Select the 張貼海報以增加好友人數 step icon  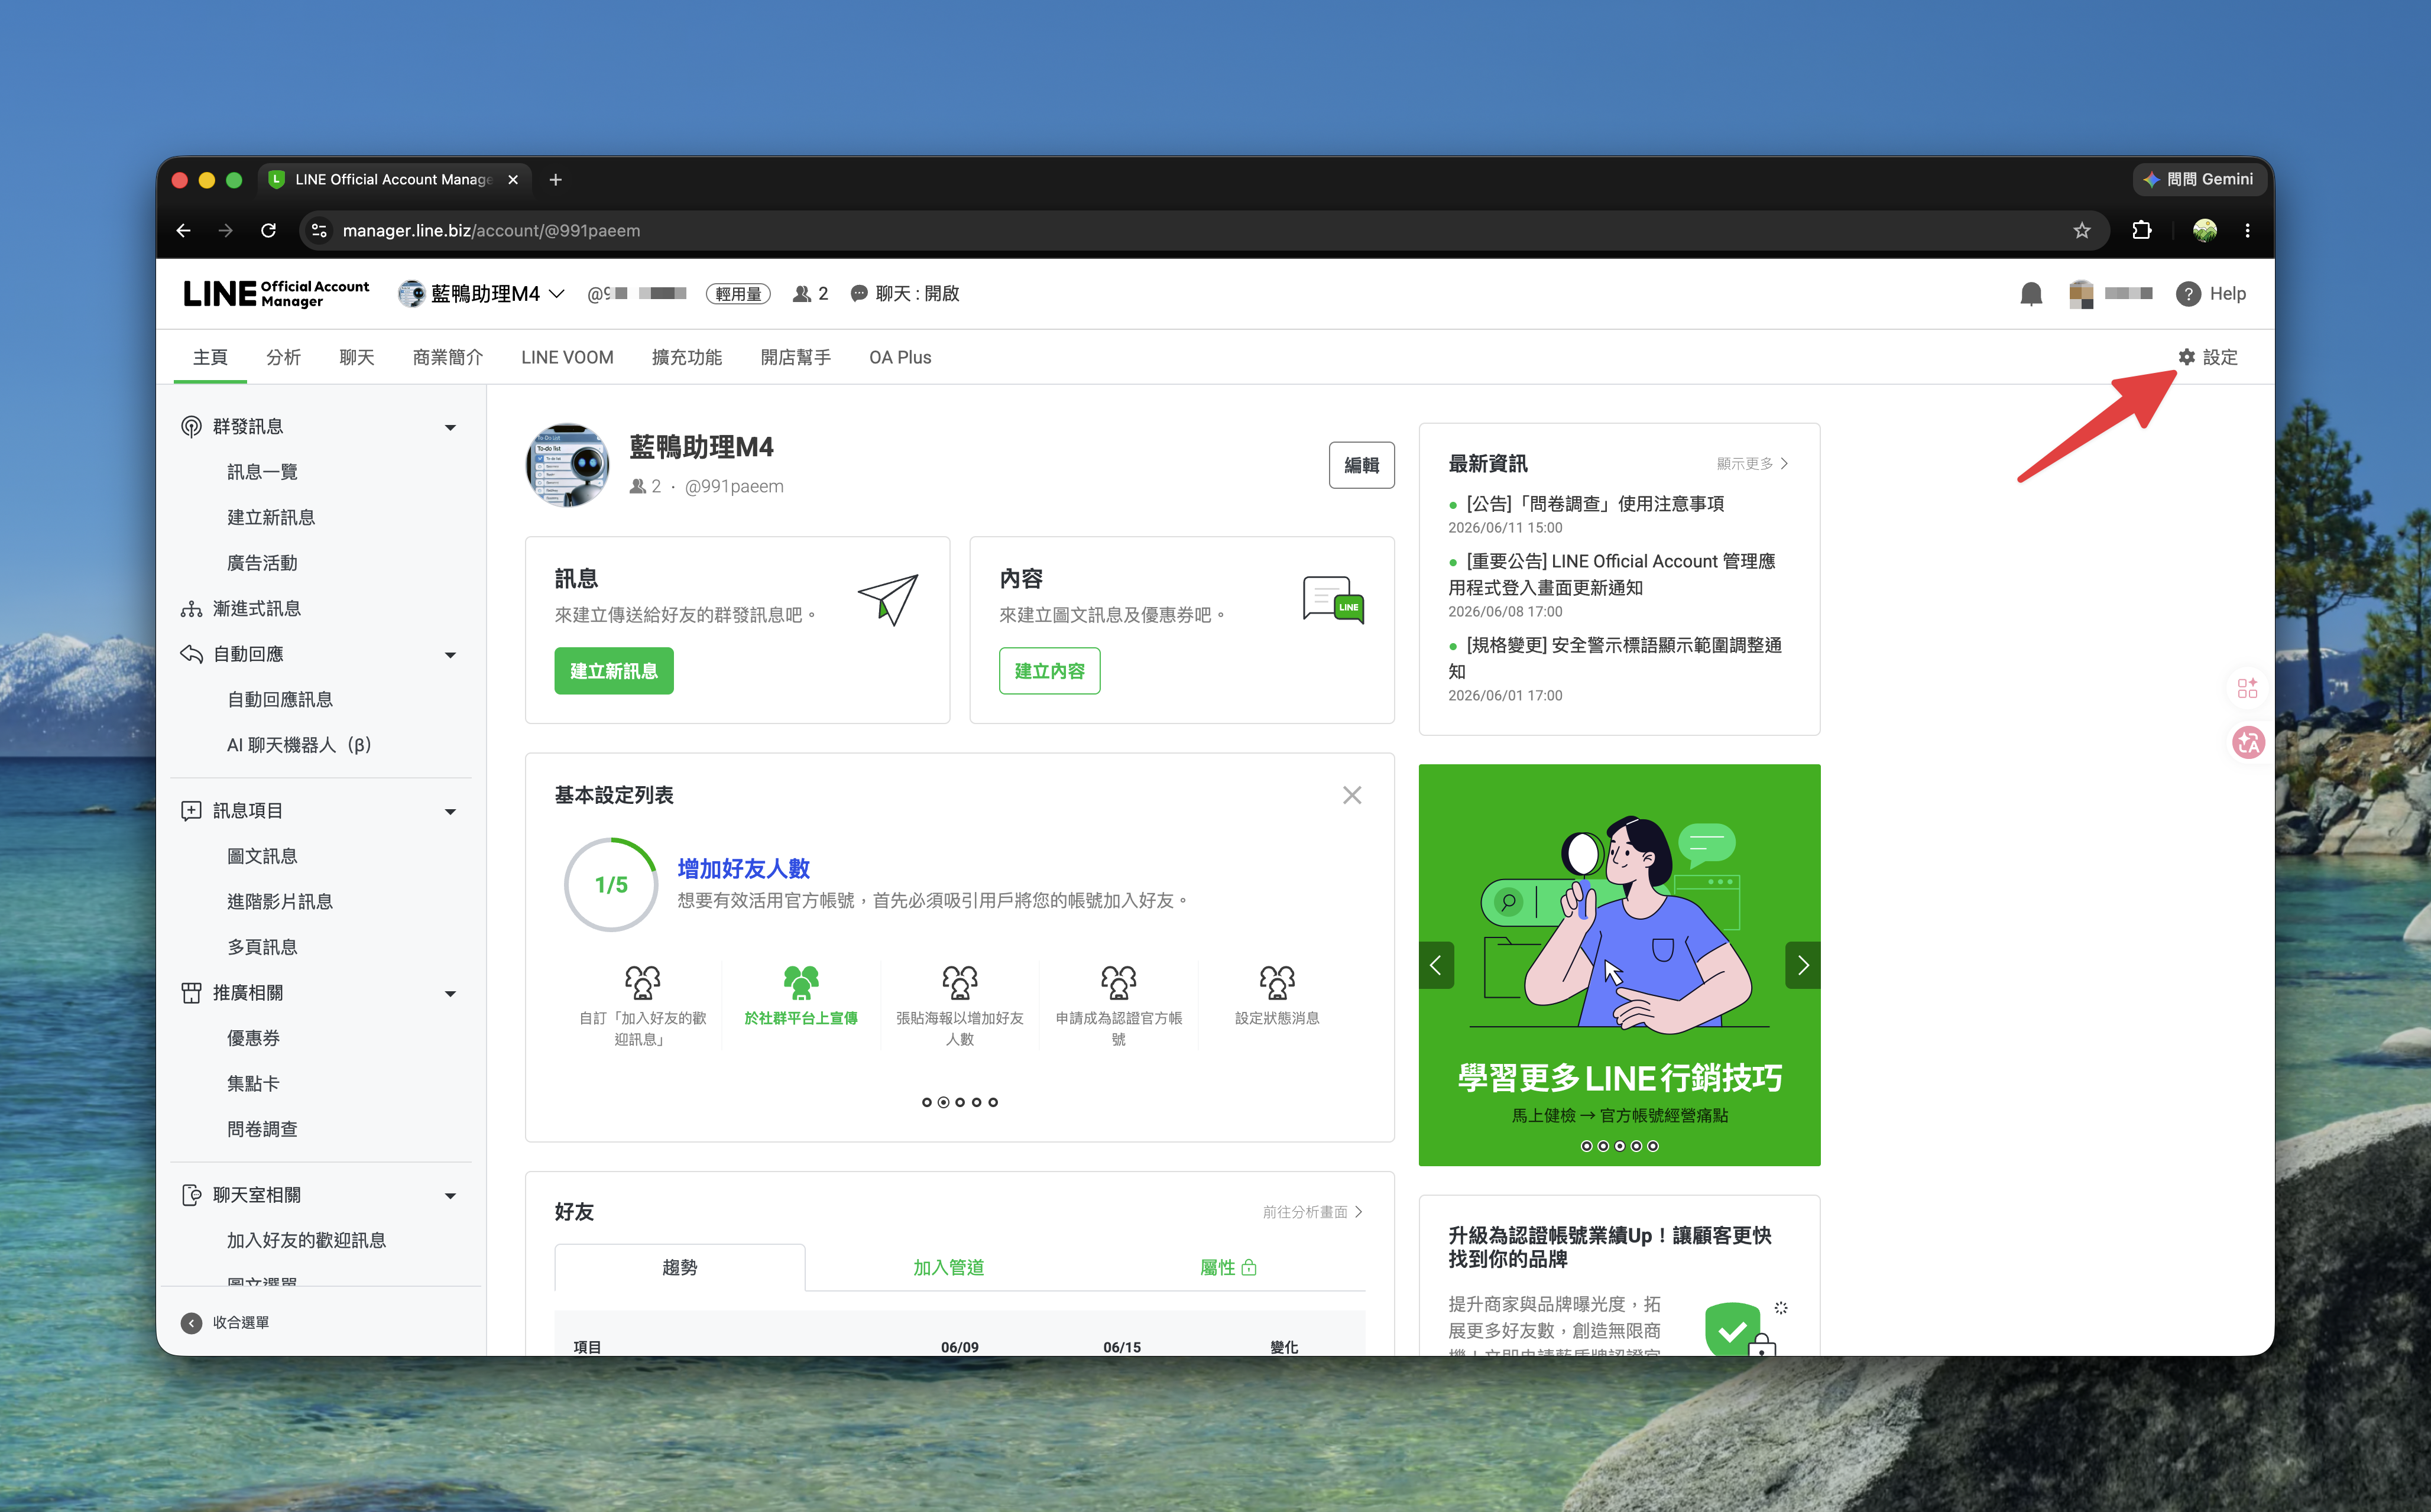pyautogui.click(x=960, y=982)
